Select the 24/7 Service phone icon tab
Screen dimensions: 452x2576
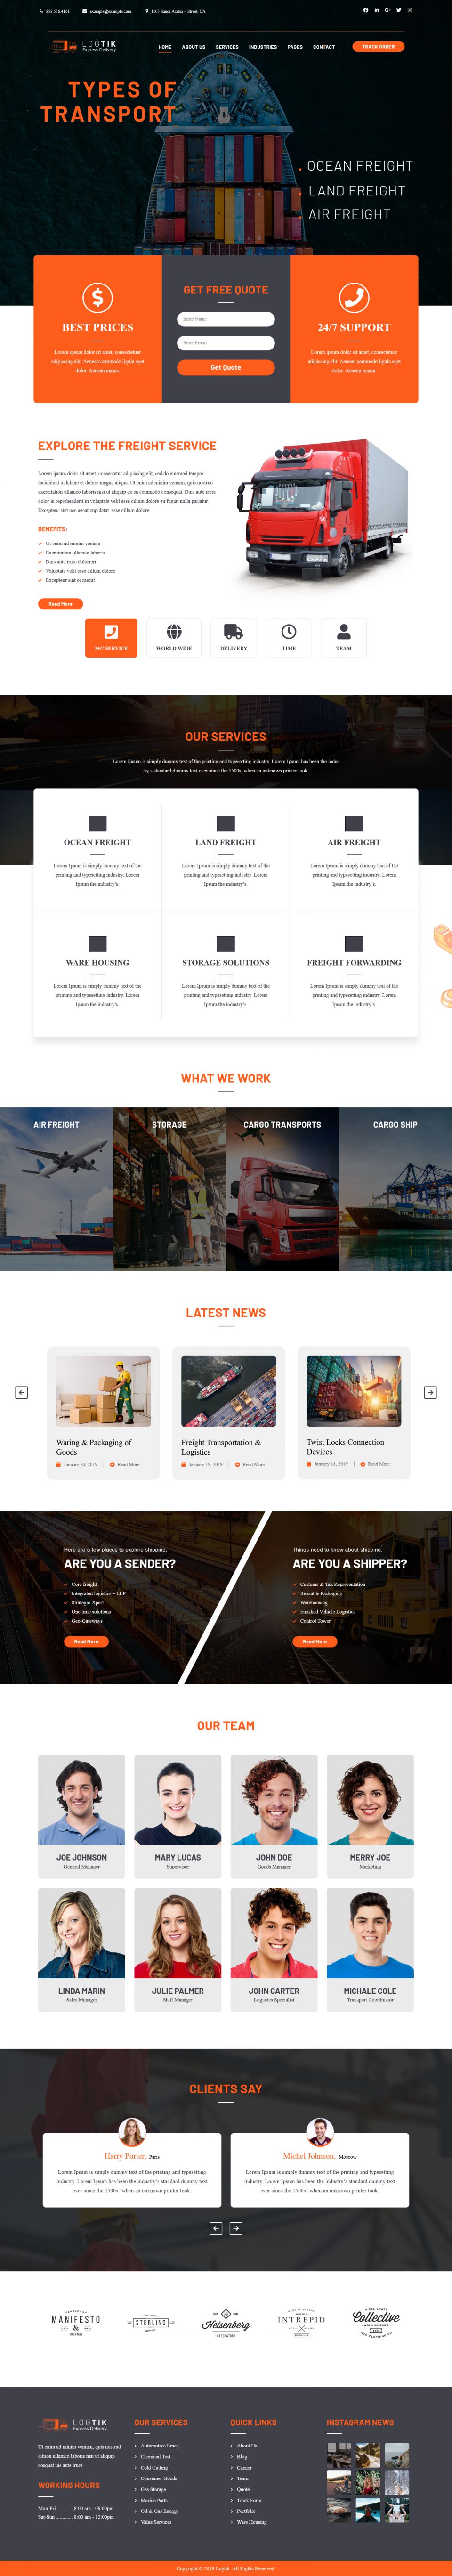[x=111, y=632]
